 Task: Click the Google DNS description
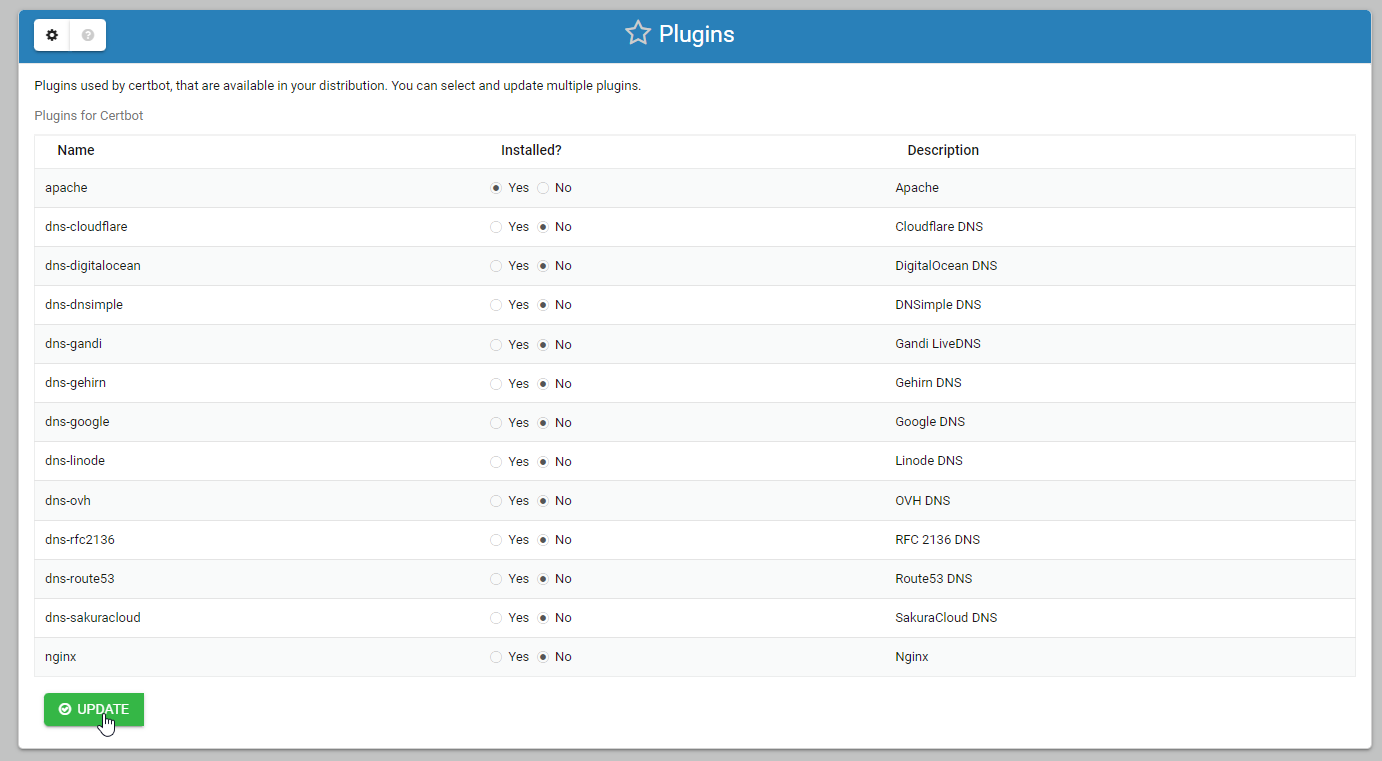pyautogui.click(x=930, y=422)
